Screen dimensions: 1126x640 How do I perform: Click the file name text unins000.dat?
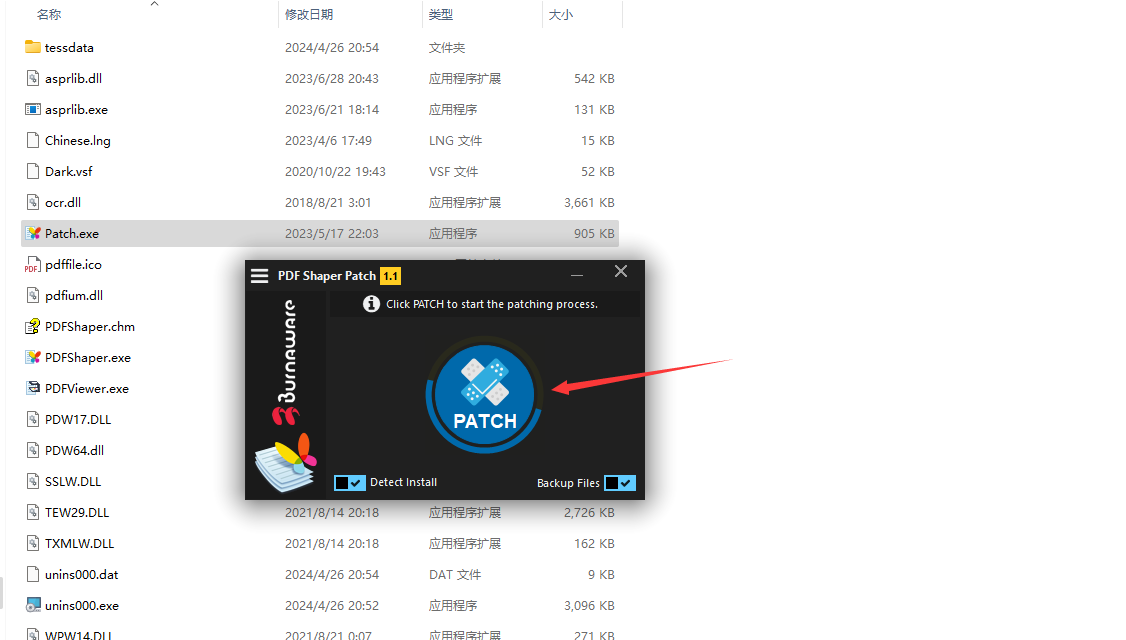click(81, 575)
